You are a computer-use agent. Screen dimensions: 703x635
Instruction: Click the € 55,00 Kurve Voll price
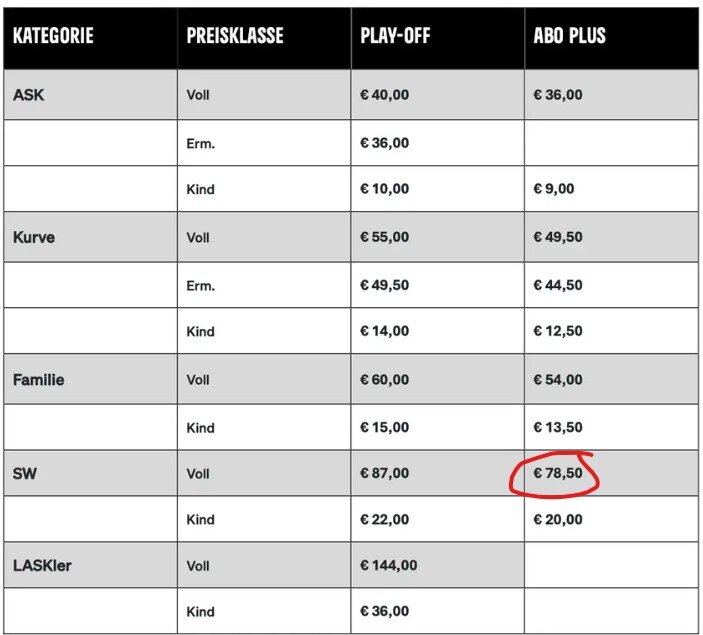(384, 237)
